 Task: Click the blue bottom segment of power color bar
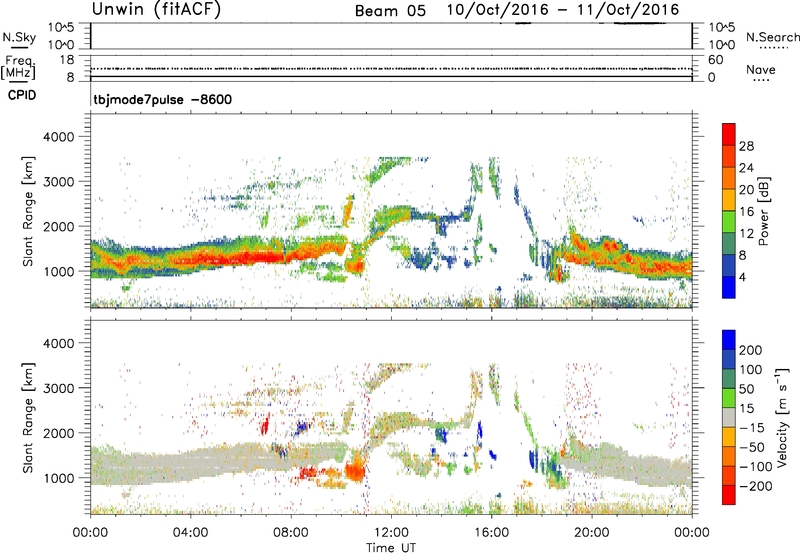729,287
